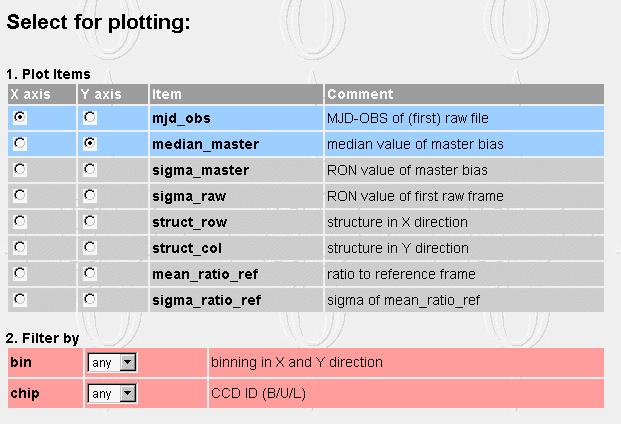This screenshot has width=621, height=424.
Task: Pick struct_row on the Y axis
Action: (x=90, y=222)
